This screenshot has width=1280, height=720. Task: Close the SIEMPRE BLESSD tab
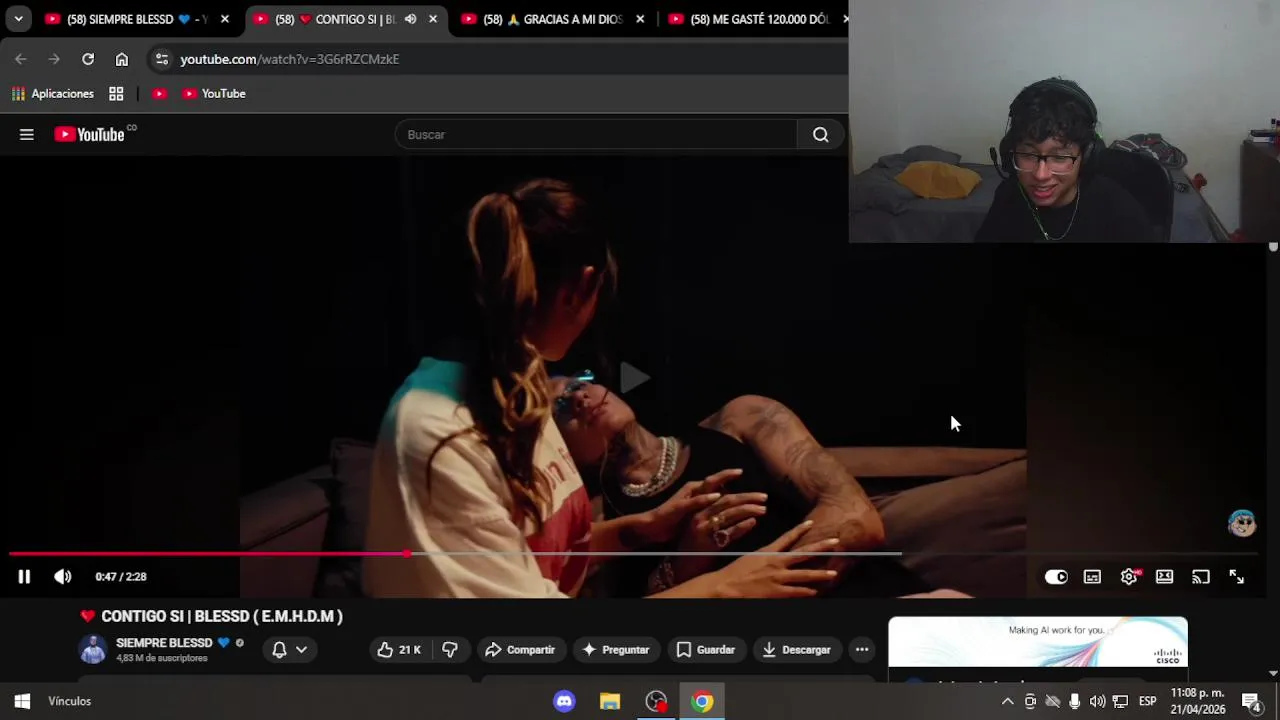point(225,19)
